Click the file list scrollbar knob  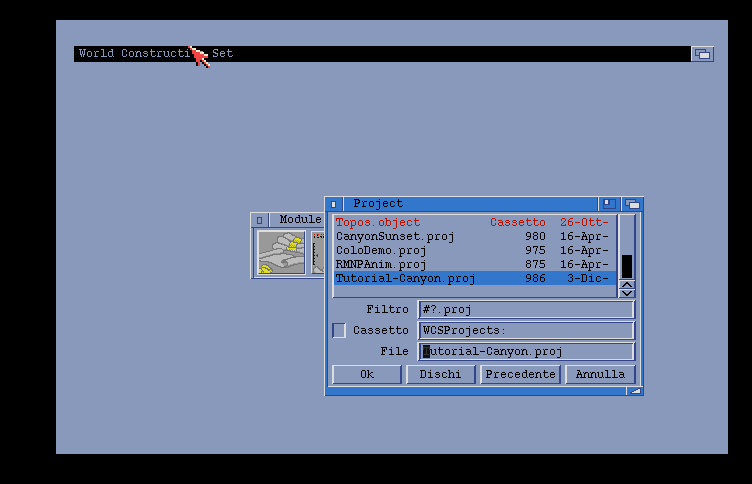tap(627, 266)
